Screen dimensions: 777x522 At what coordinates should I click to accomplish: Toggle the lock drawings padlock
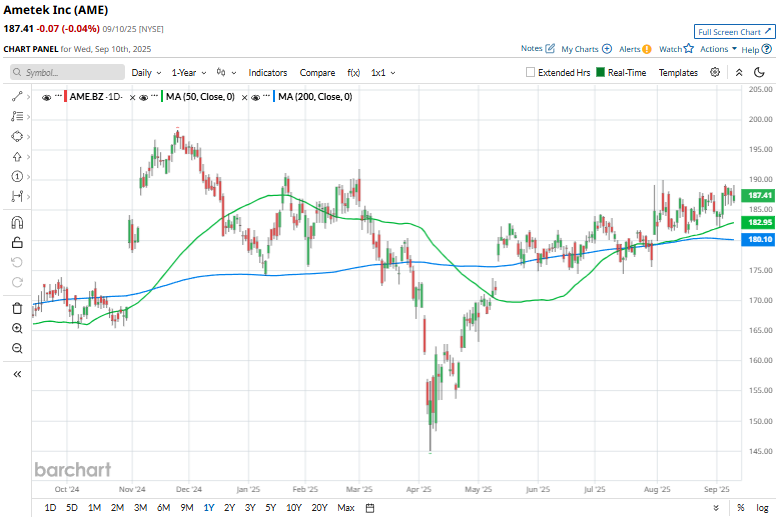click(x=17, y=242)
